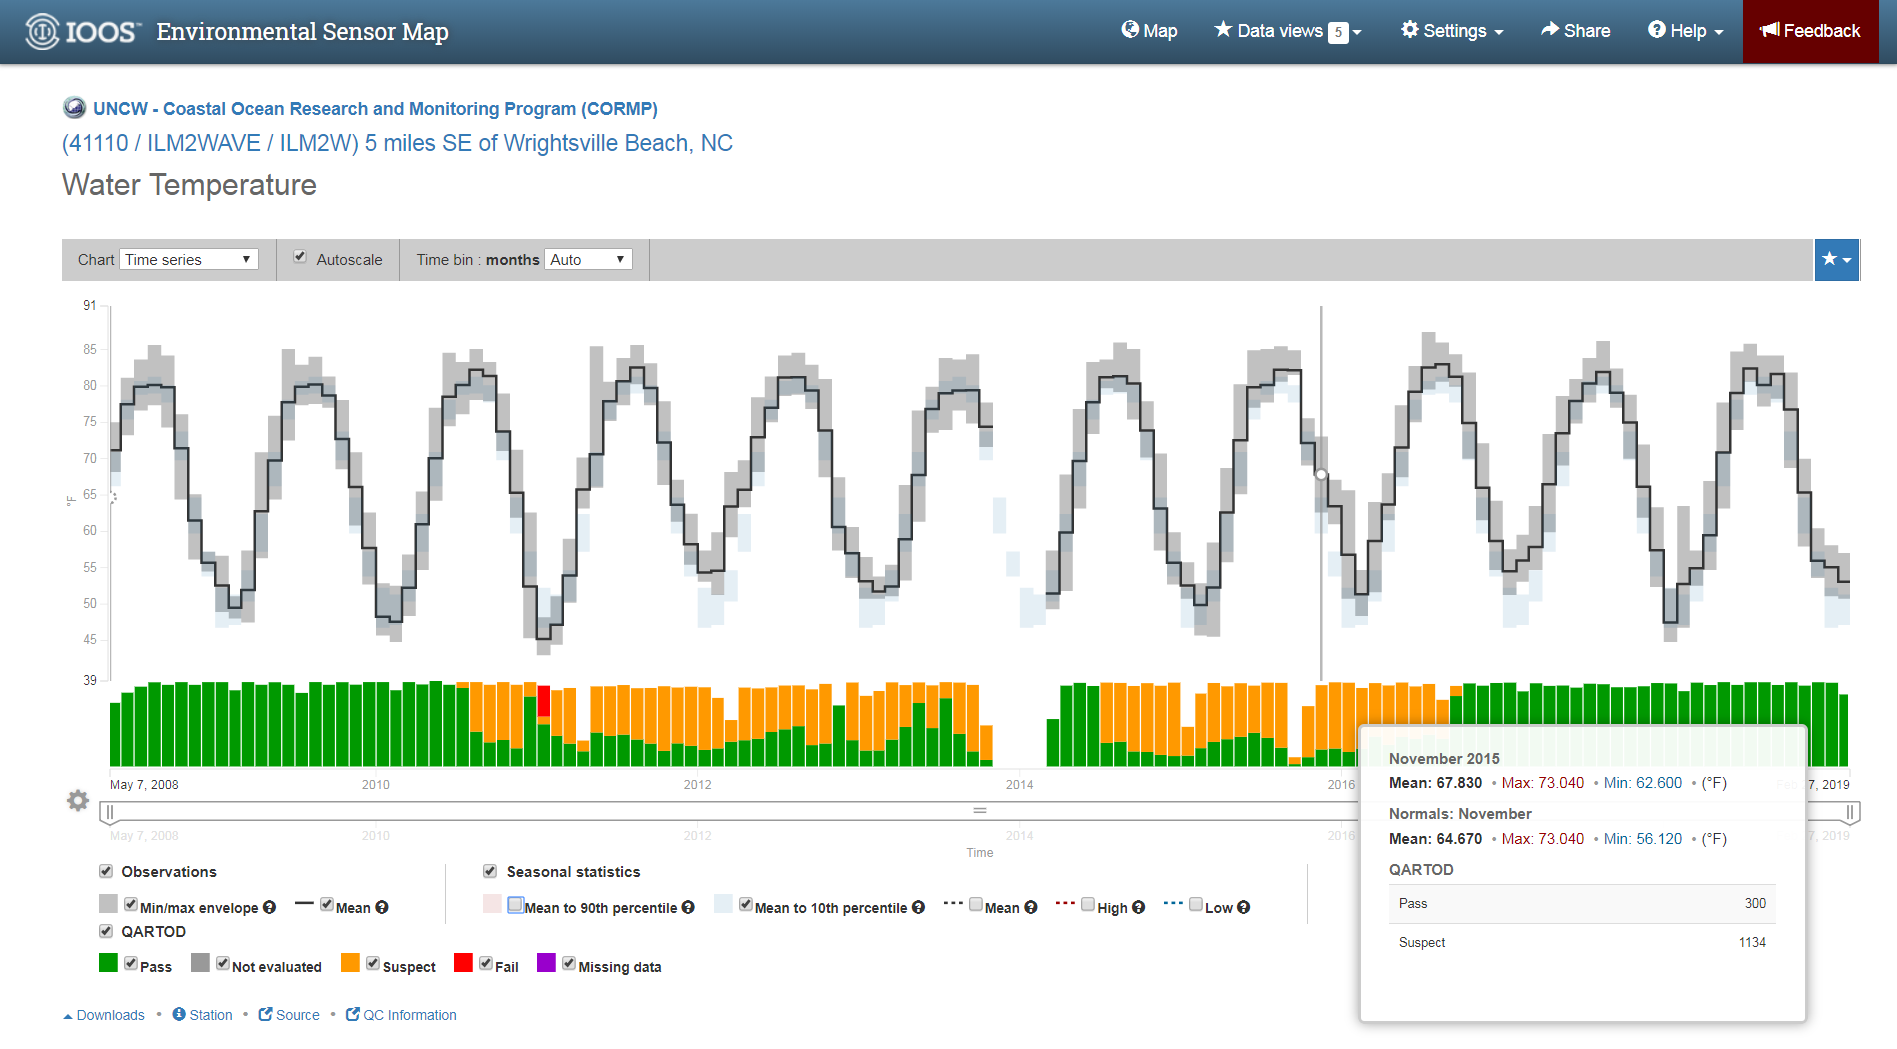1897x1049 pixels.
Task: Click help icon next to Min/max envelope
Action: click(x=269, y=908)
